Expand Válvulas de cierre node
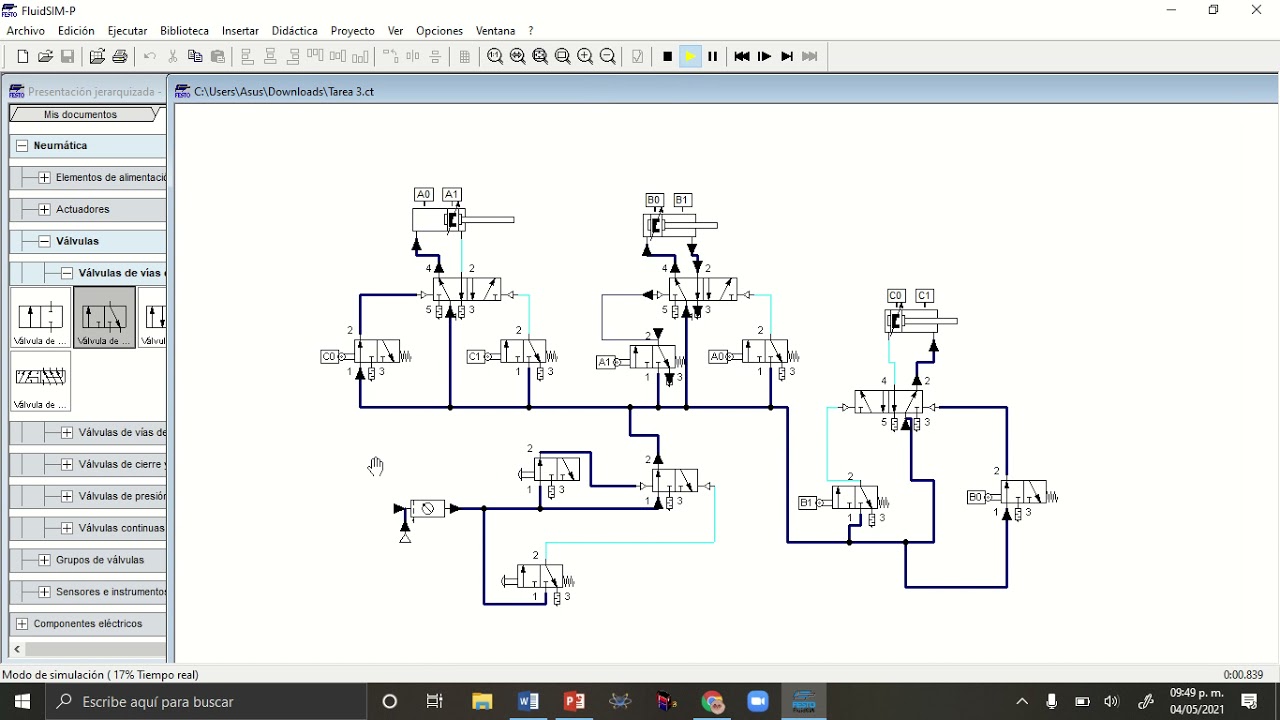The width and height of the screenshot is (1280, 720). [x=66, y=464]
